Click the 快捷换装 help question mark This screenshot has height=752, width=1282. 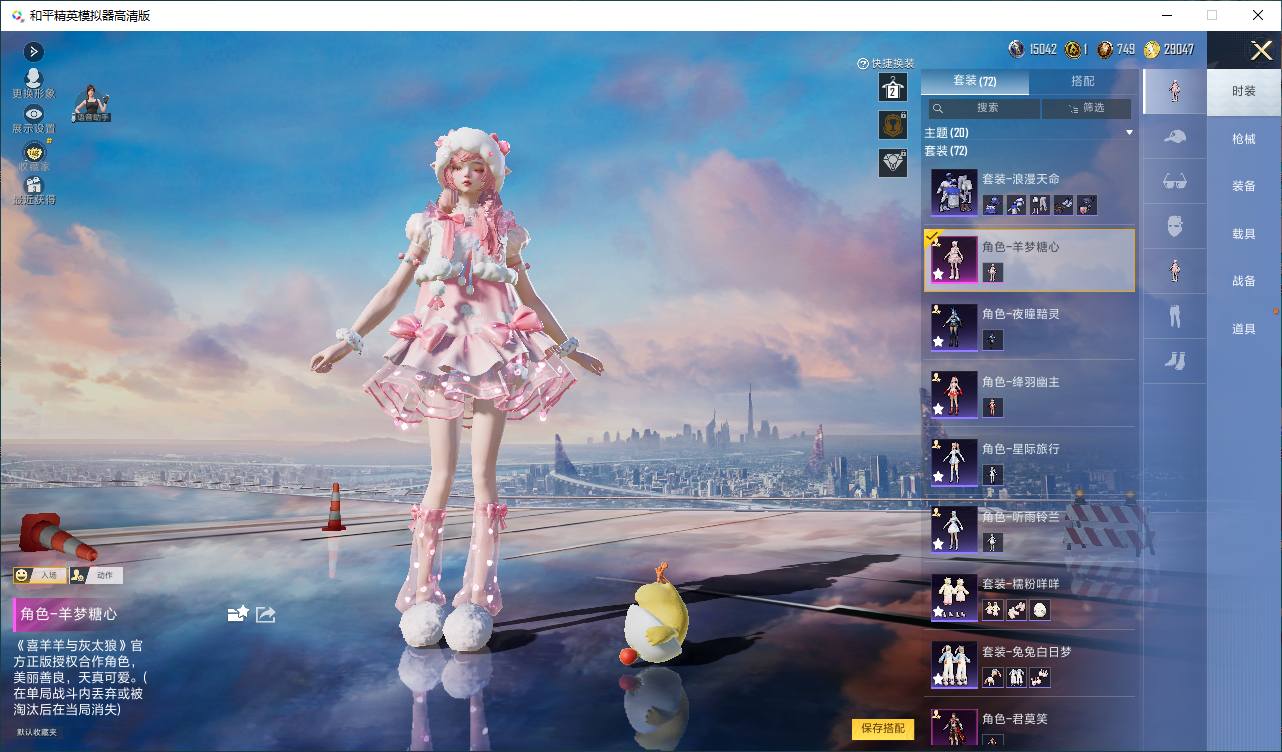(863, 63)
